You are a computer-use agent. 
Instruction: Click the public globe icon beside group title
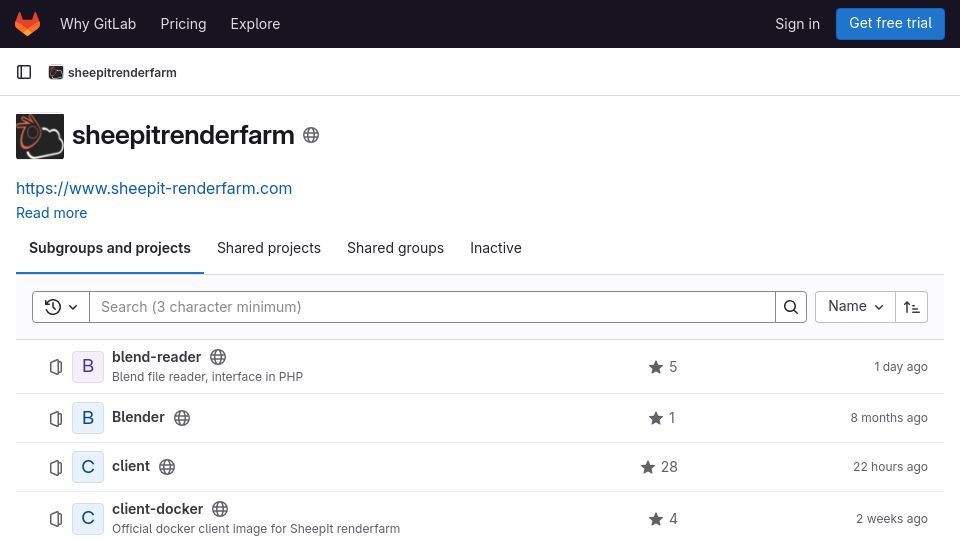311,135
